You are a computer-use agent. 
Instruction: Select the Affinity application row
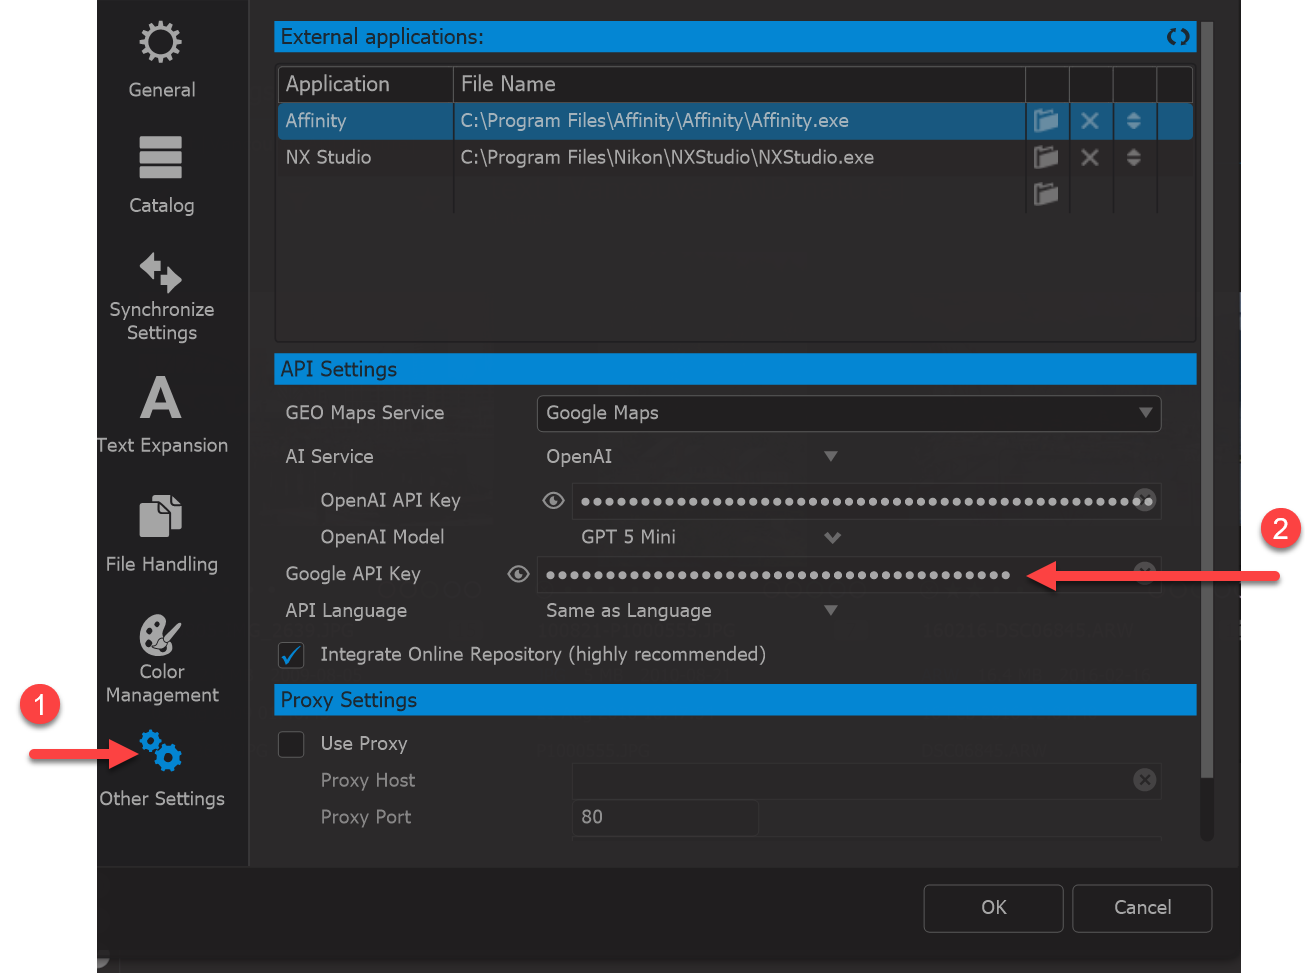pos(734,121)
